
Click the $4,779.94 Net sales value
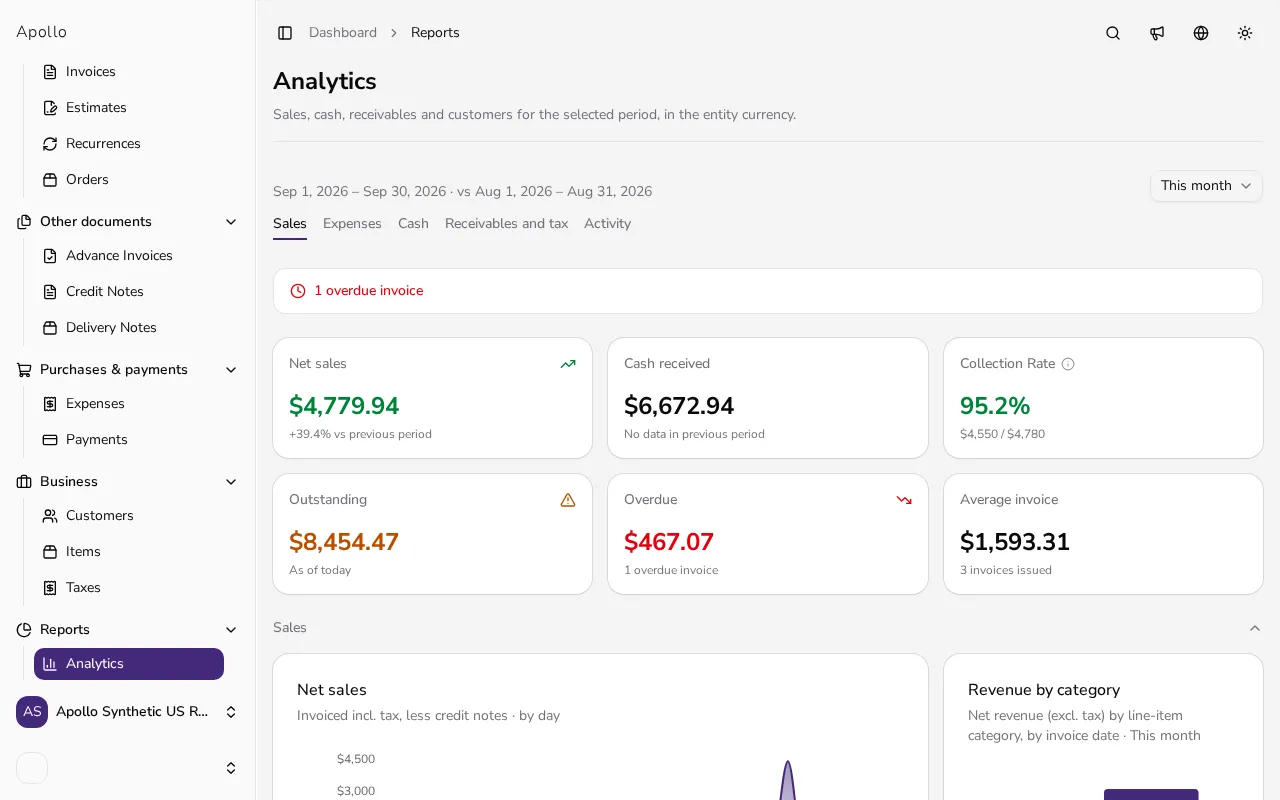344,406
